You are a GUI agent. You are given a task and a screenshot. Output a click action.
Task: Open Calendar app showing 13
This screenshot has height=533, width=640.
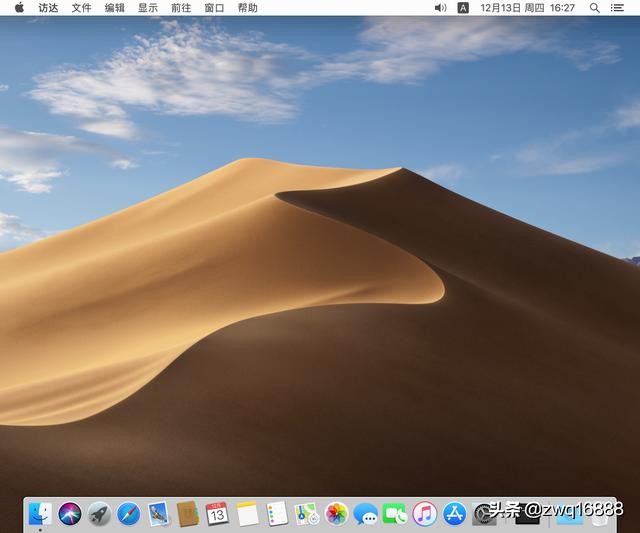click(217, 514)
